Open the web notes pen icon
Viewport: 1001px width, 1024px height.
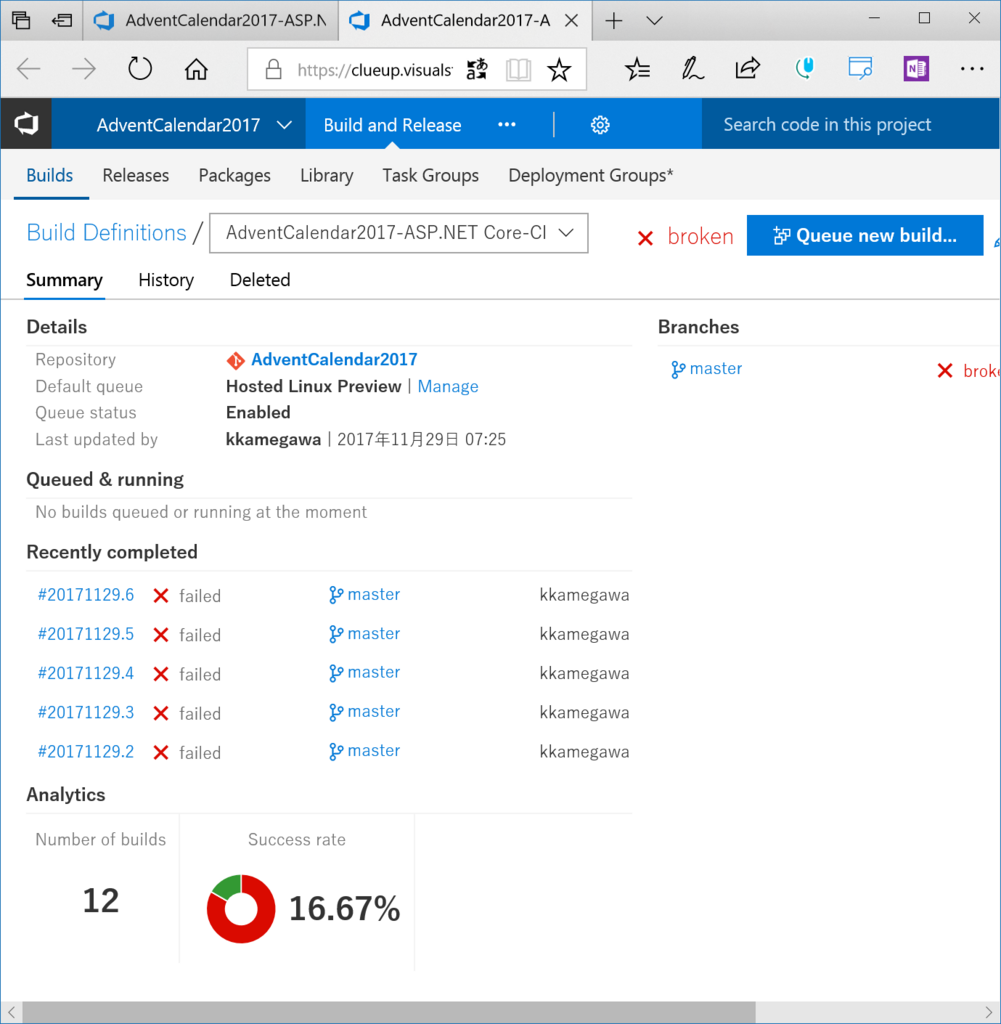(x=692, y=69)
